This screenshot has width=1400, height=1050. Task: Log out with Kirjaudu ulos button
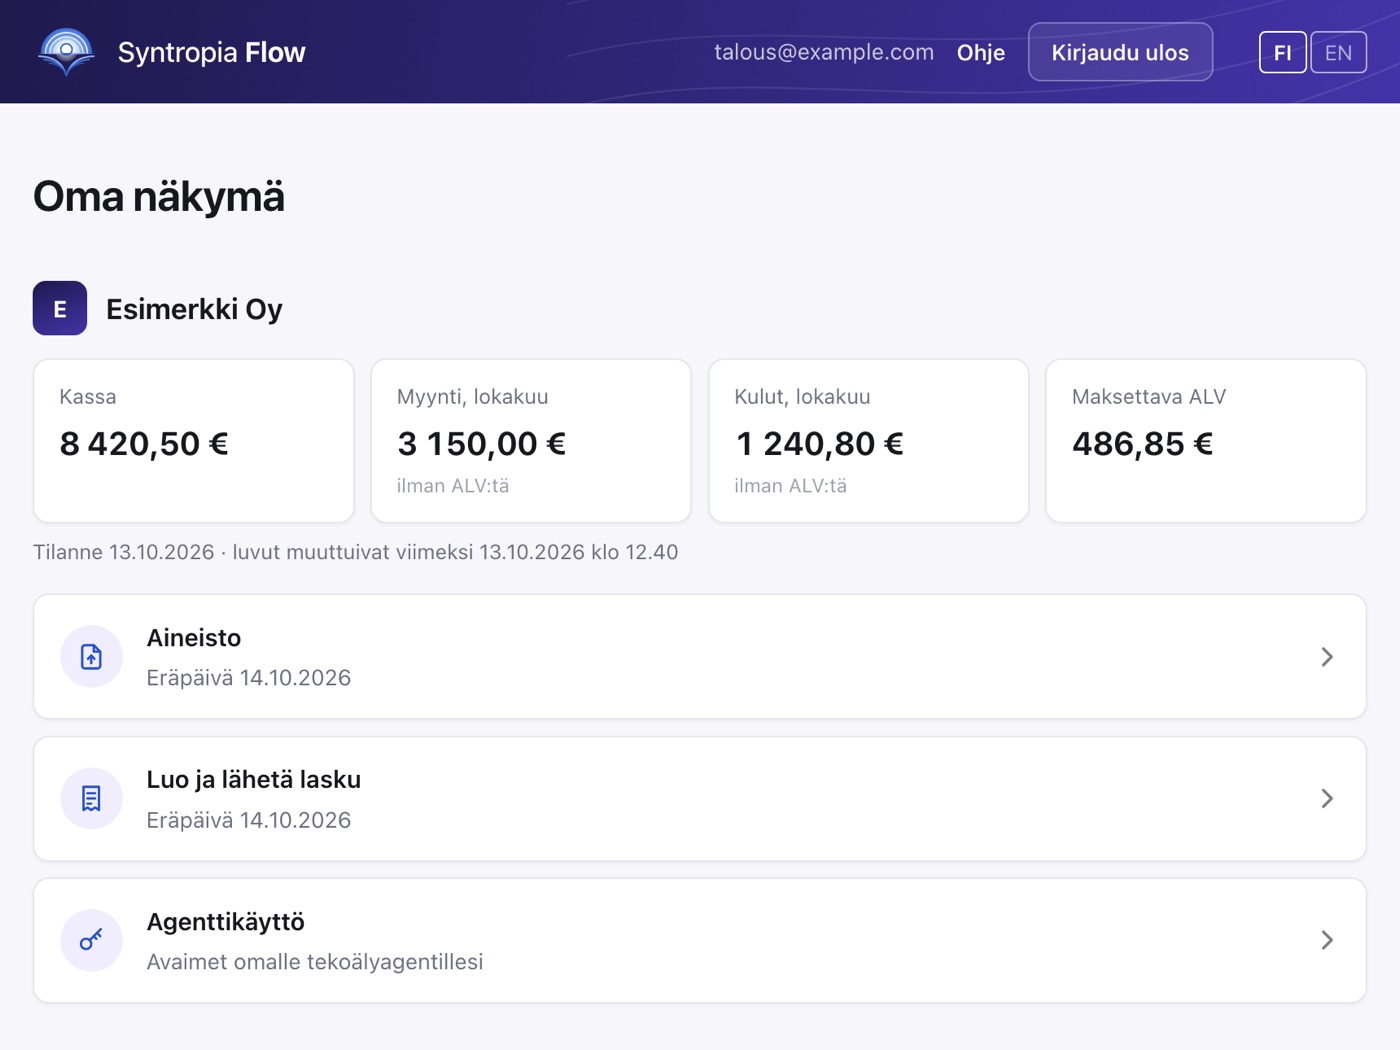[1120, 52]
